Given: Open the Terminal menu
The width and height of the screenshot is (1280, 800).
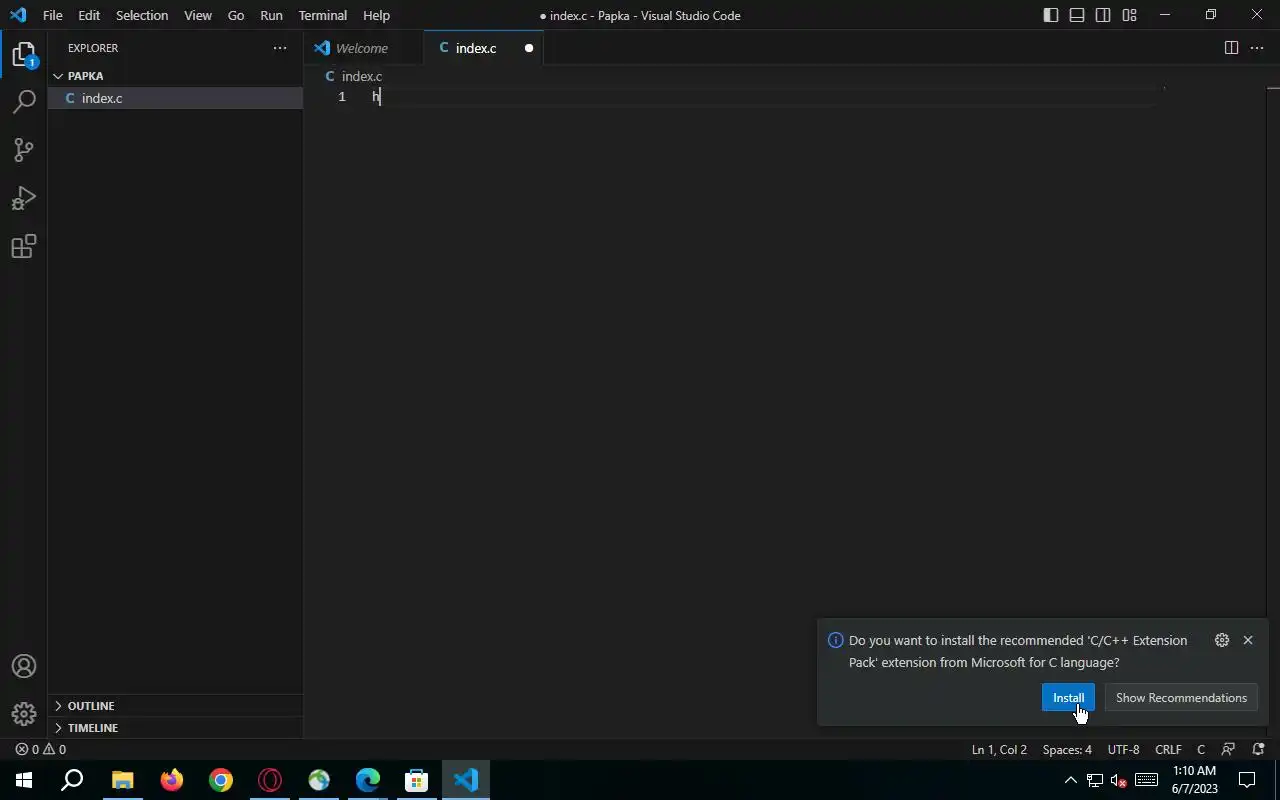Looking at the screenshot, I should (x=323, y=15).
